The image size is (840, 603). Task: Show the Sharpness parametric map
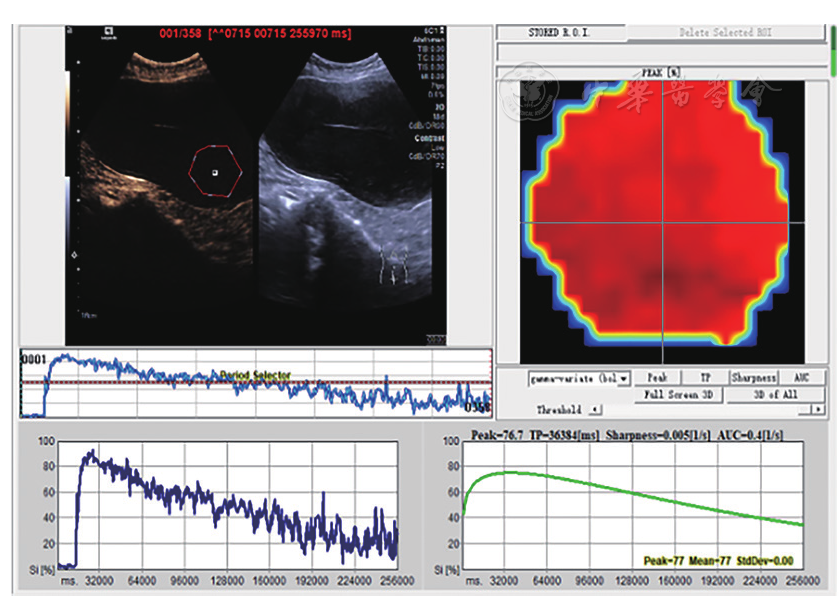click(x=753, y=378)
